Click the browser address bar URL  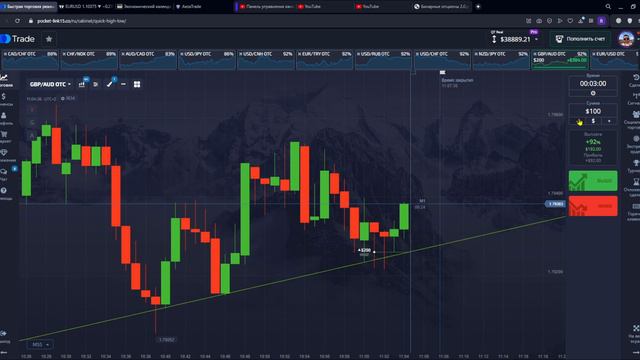[x=82, y=21]
